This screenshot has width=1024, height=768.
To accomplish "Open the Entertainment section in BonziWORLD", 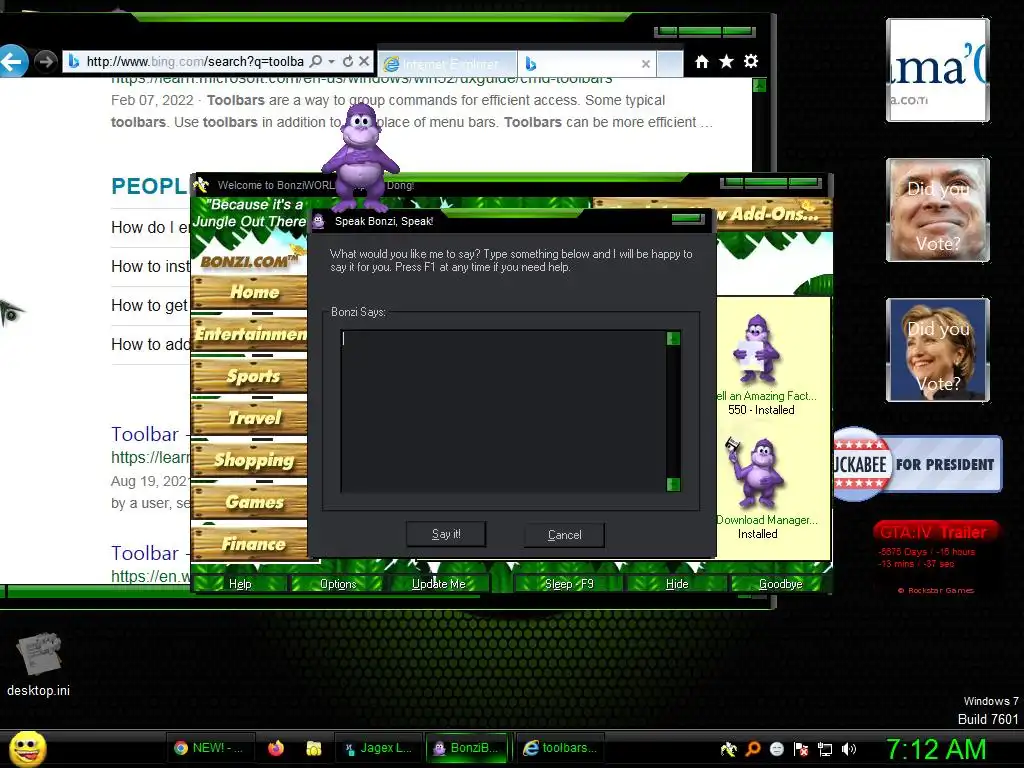I will click(x=250, y=334).
